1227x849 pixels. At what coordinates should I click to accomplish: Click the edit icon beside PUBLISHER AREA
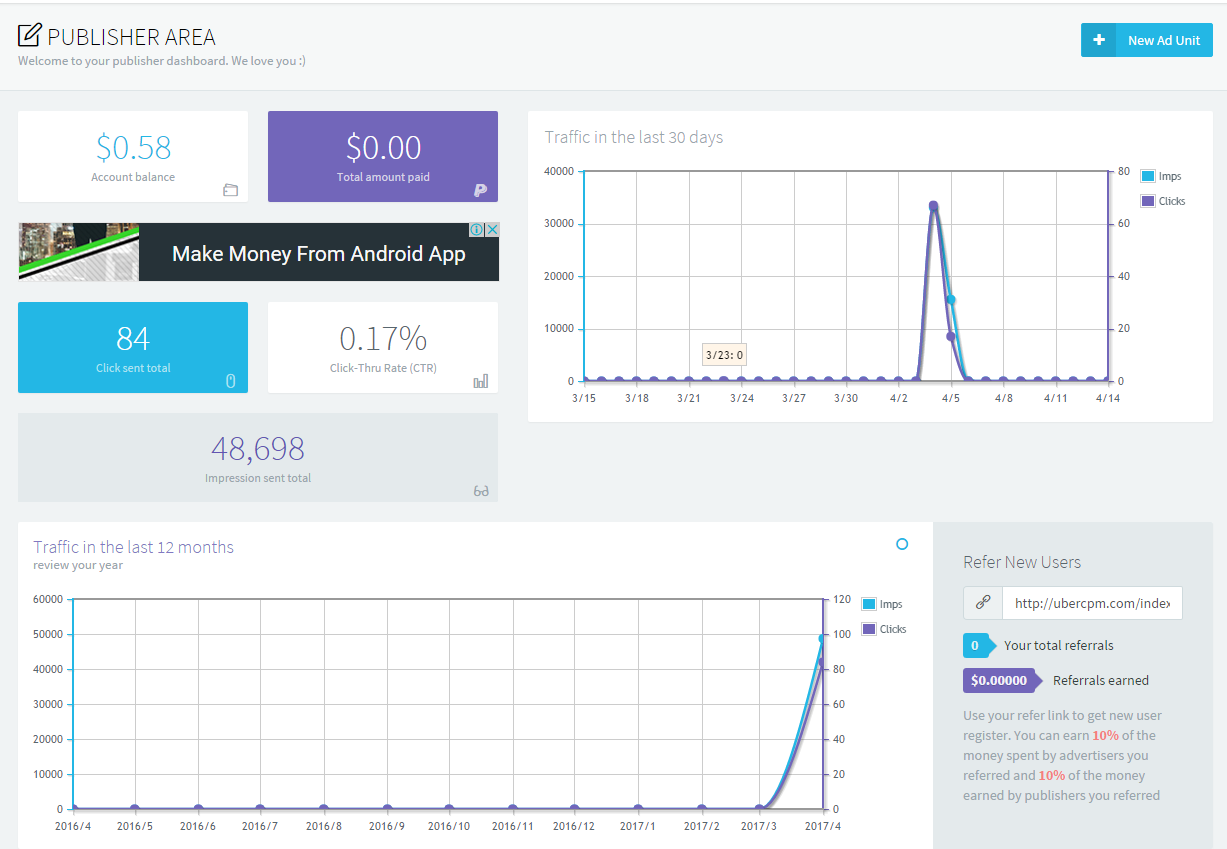coord(30,35)
